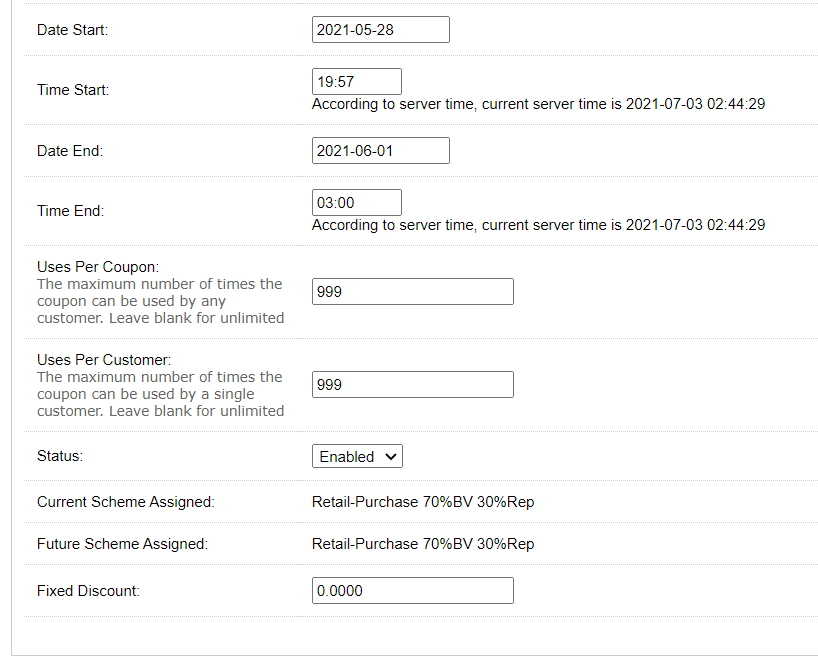
Task: Click the Time End label
Action: [70, 211]
